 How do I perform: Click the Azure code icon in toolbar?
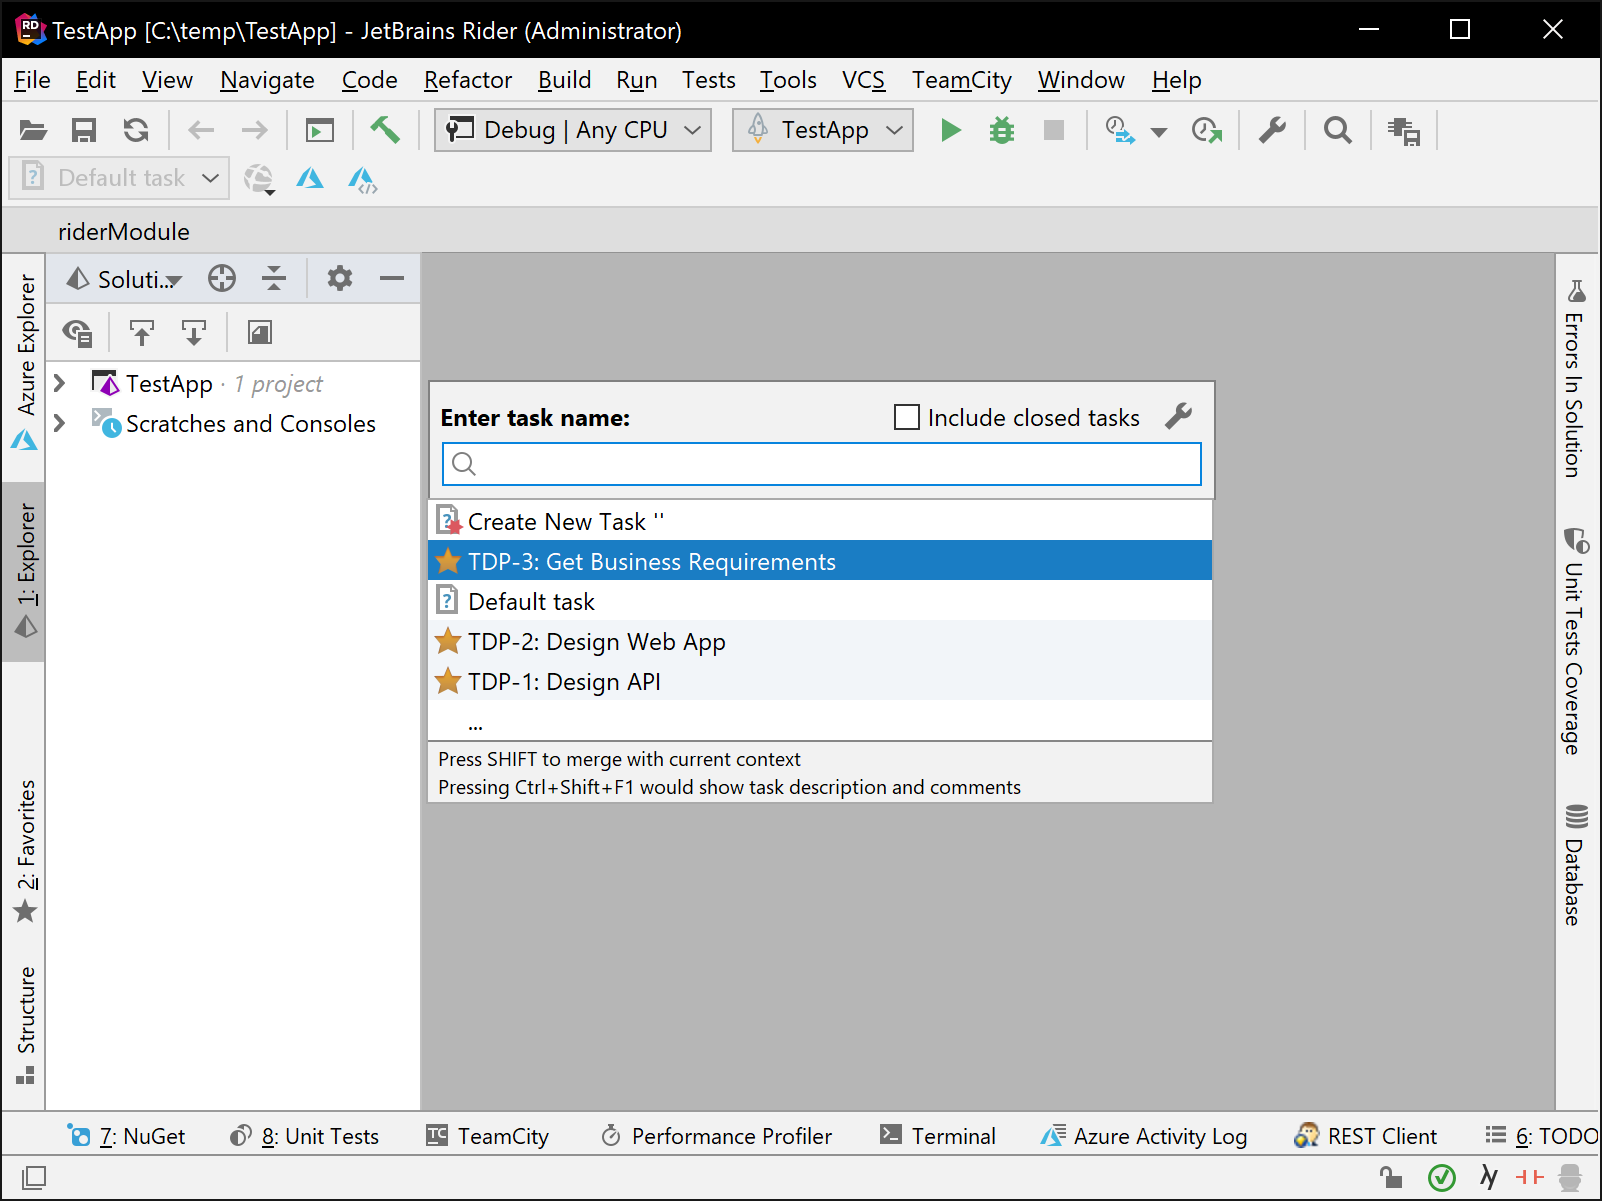click(362, 179)
